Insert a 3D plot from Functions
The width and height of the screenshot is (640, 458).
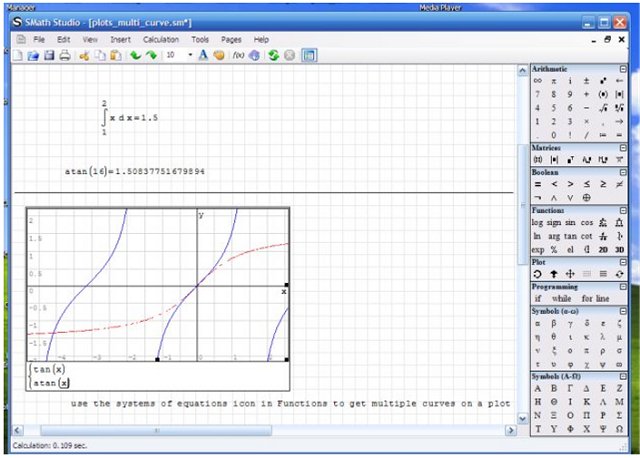pos(619,249)
